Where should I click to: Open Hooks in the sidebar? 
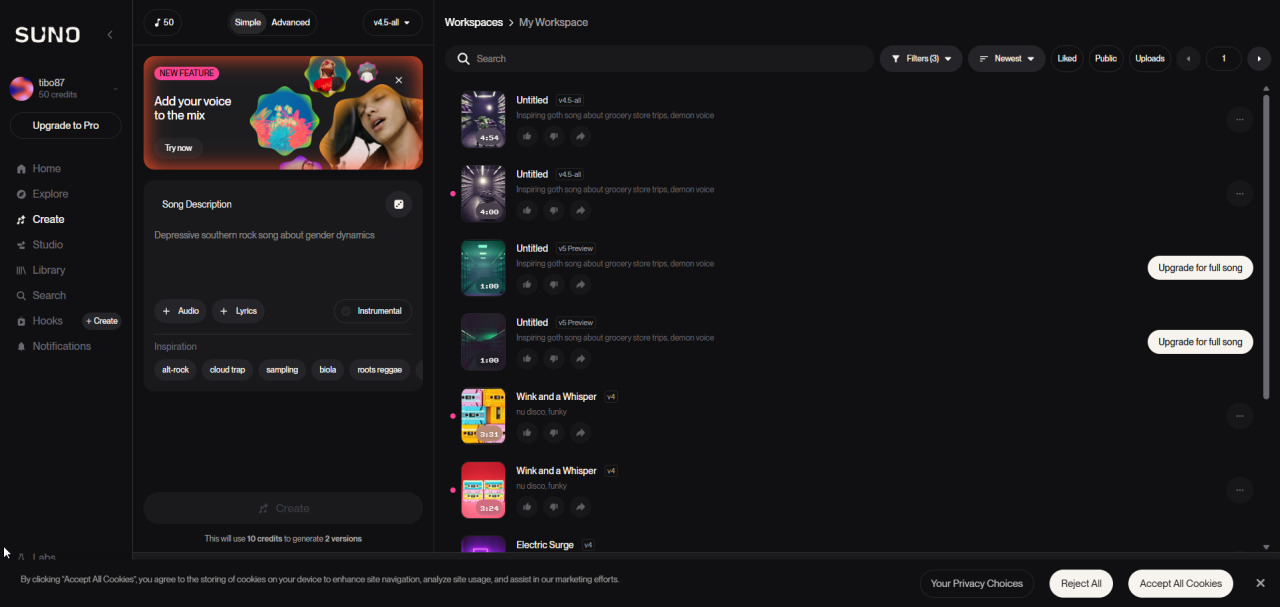coord(47,321)
